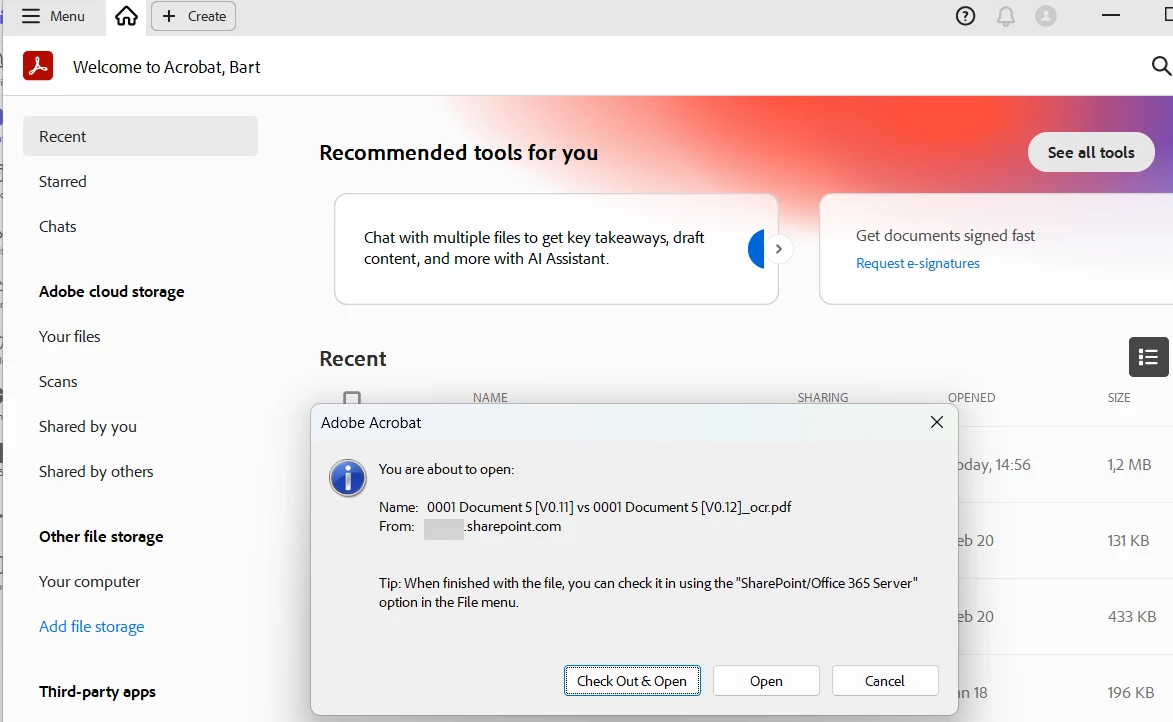
Task: Click the 131 KB size cell
Action: pyautogui.click(x=1128, y=540)
